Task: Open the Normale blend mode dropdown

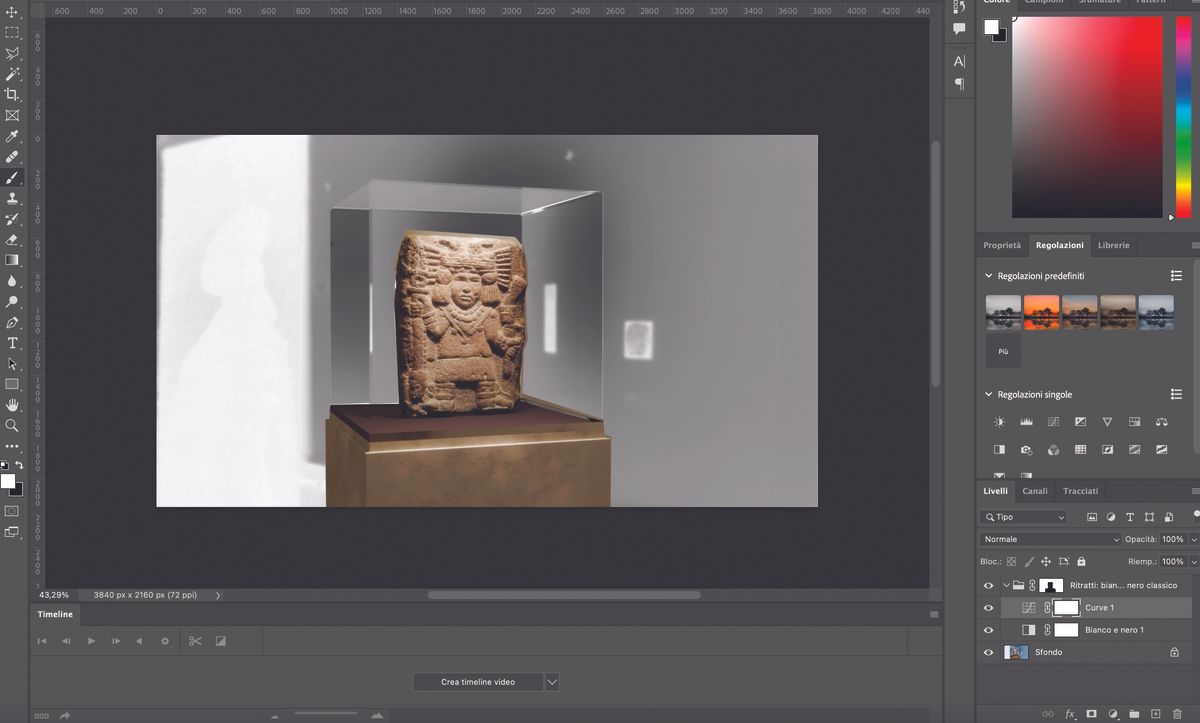Action: coord(1050,539)
